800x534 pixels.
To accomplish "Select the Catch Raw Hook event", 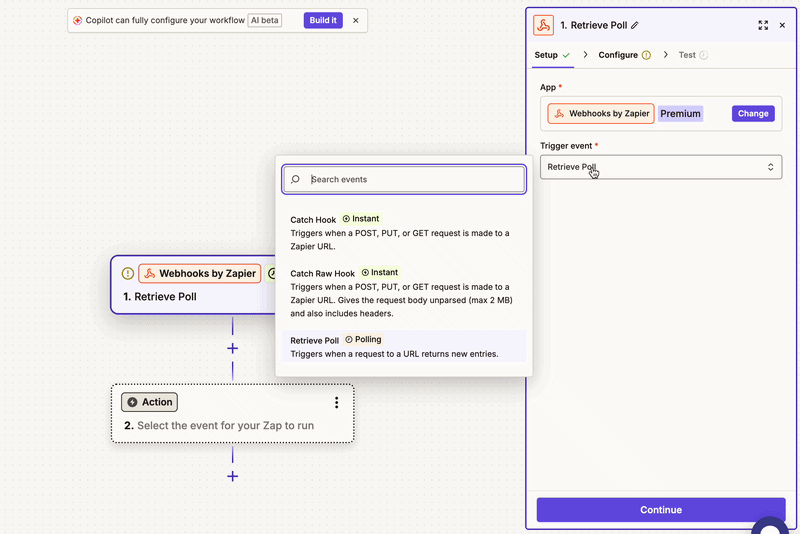I will pos(404,293).
